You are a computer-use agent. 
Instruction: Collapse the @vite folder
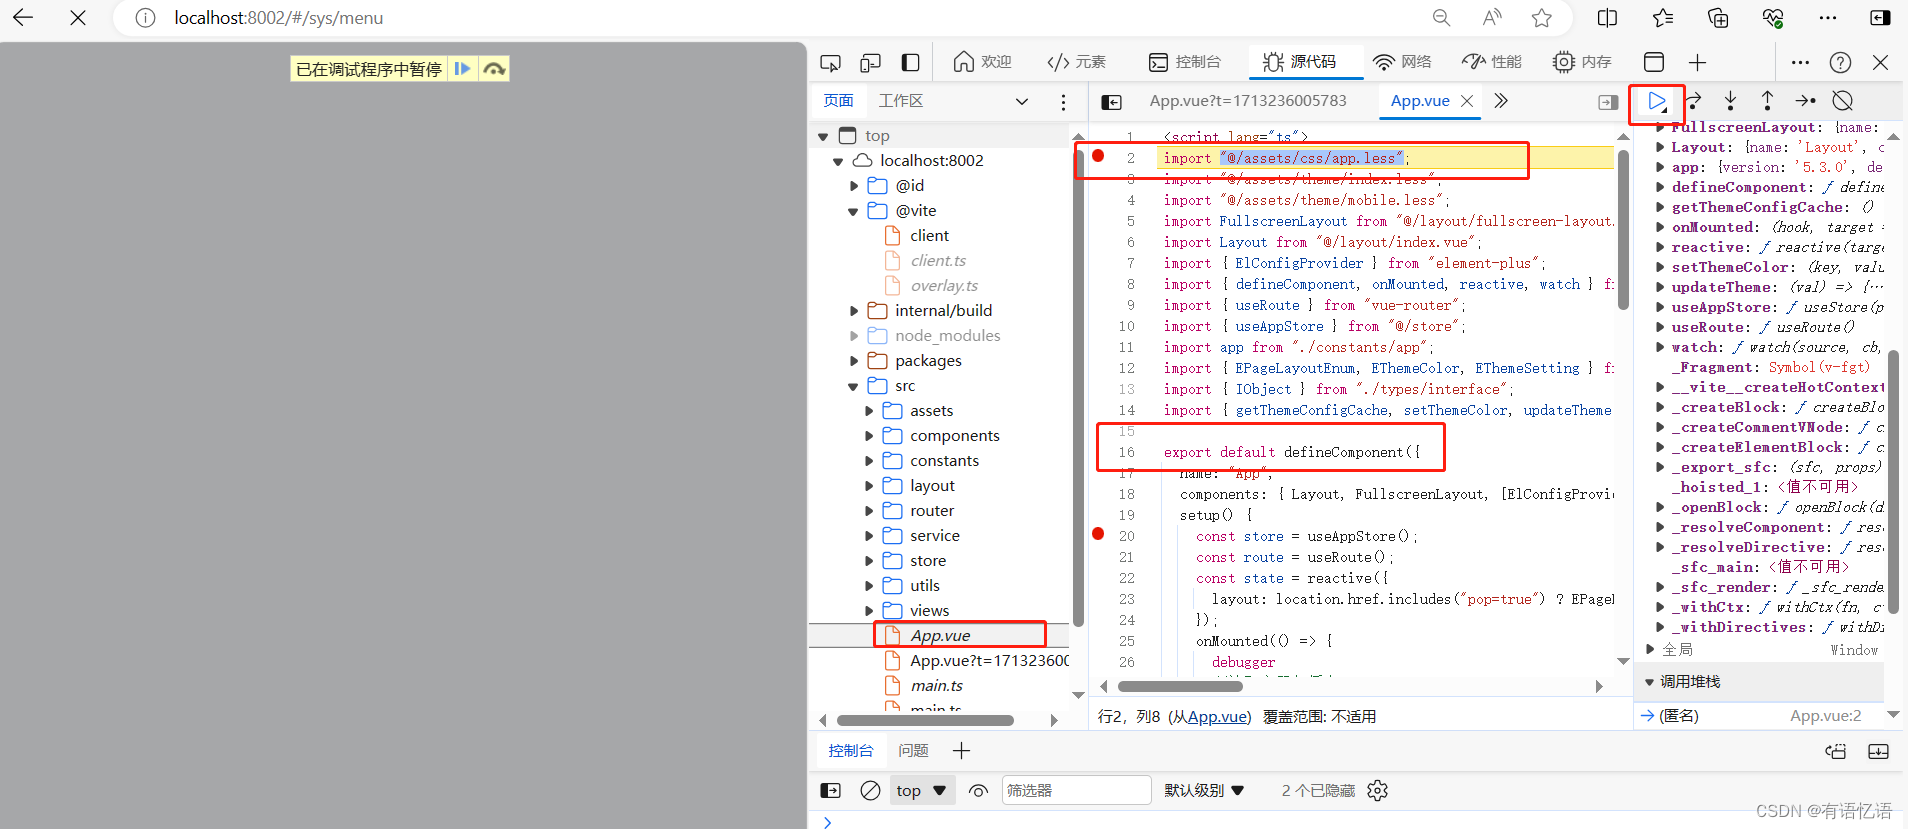(853, 211)
